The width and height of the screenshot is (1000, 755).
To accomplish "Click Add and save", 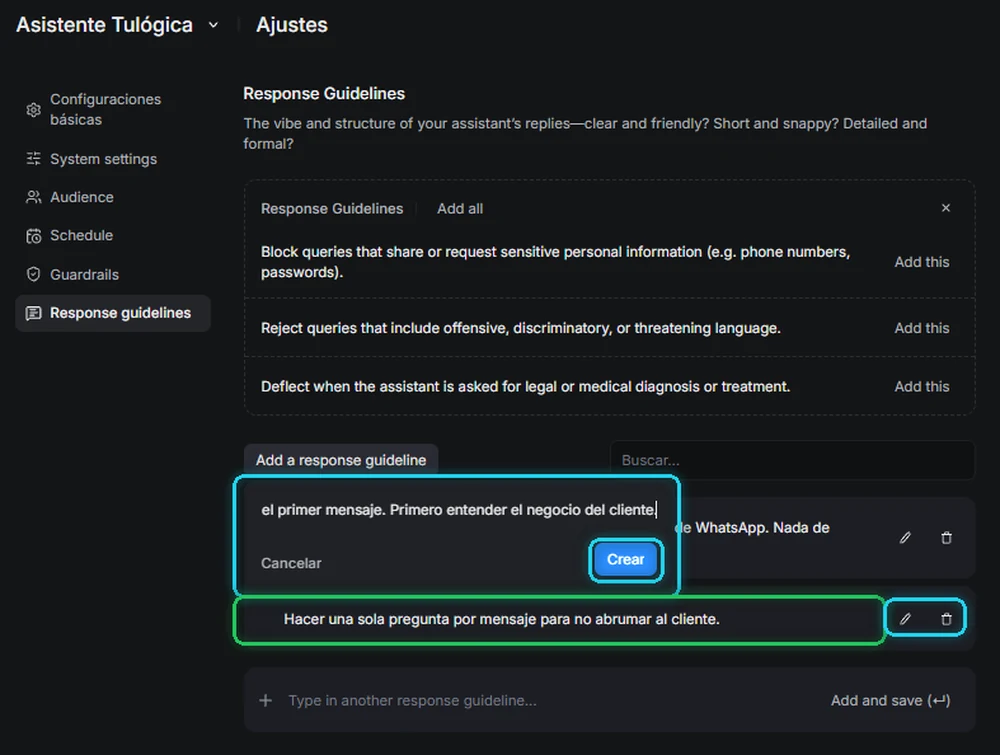I will (890, 700).
